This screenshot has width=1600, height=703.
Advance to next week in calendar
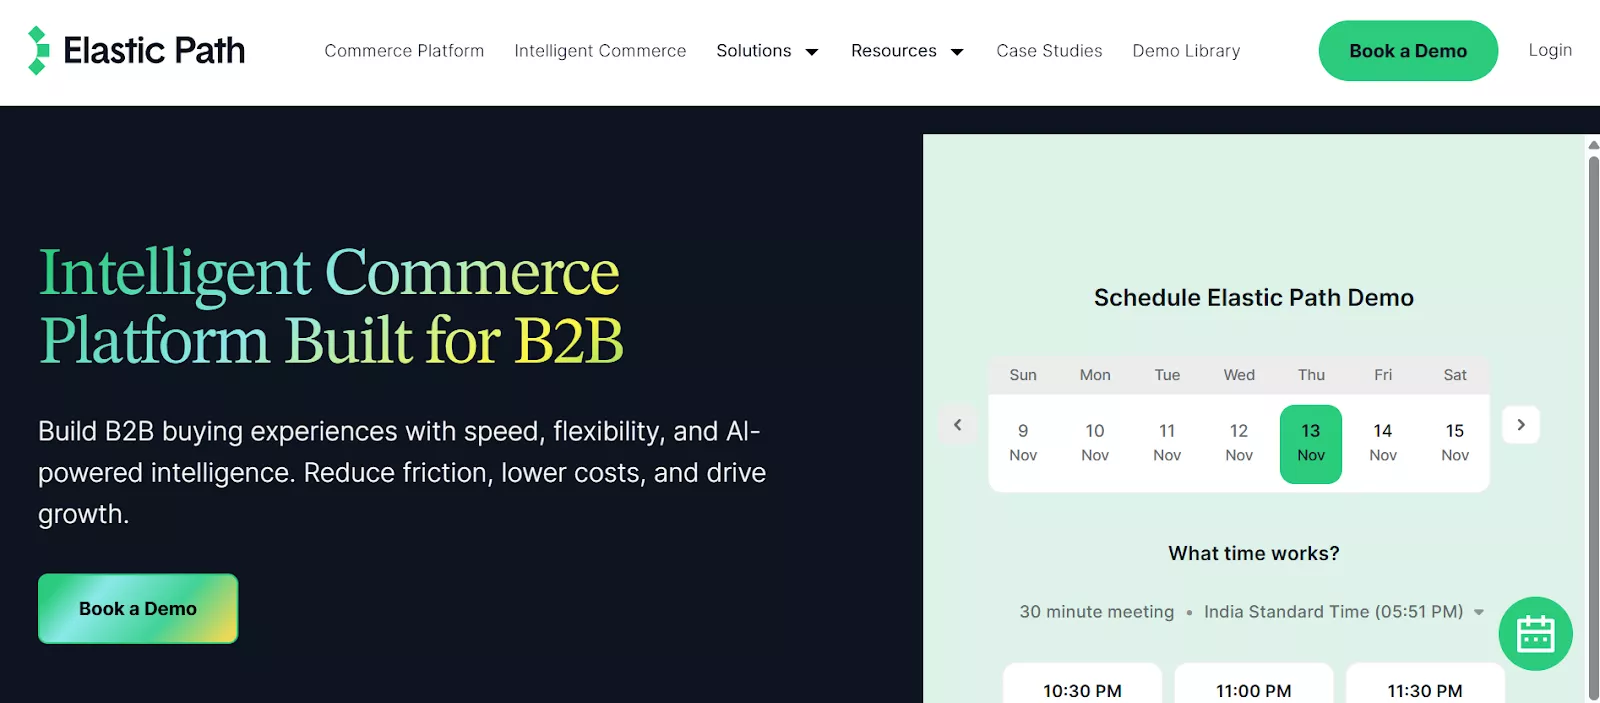pos(1520,425)
